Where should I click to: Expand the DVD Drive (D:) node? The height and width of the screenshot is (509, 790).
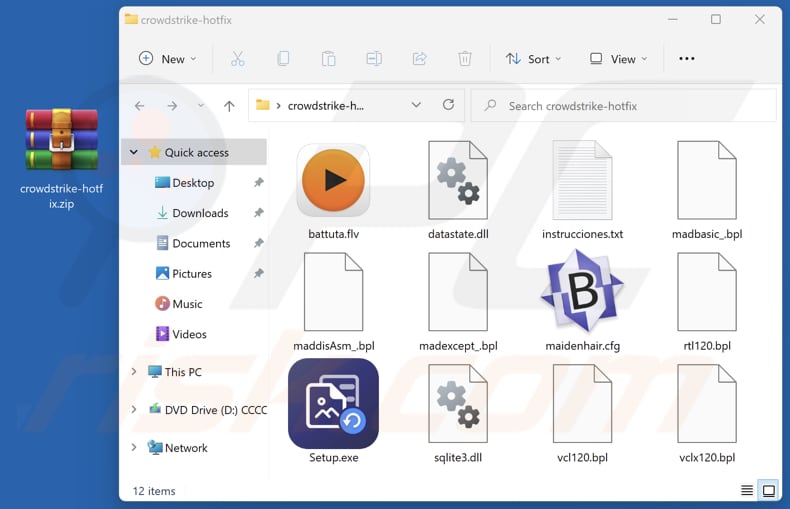pyautogui.click(x=134, y=409)
